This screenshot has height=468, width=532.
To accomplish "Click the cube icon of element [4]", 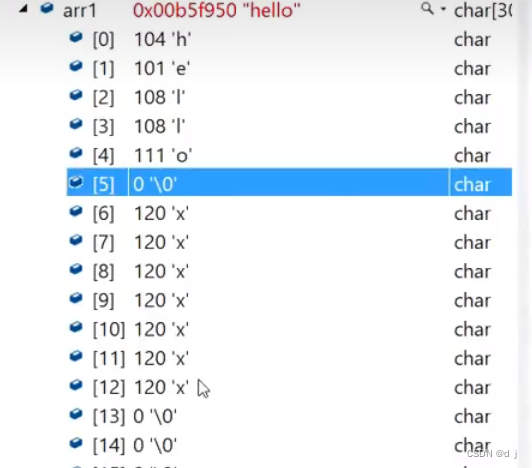I will click(x=76, y=153).
